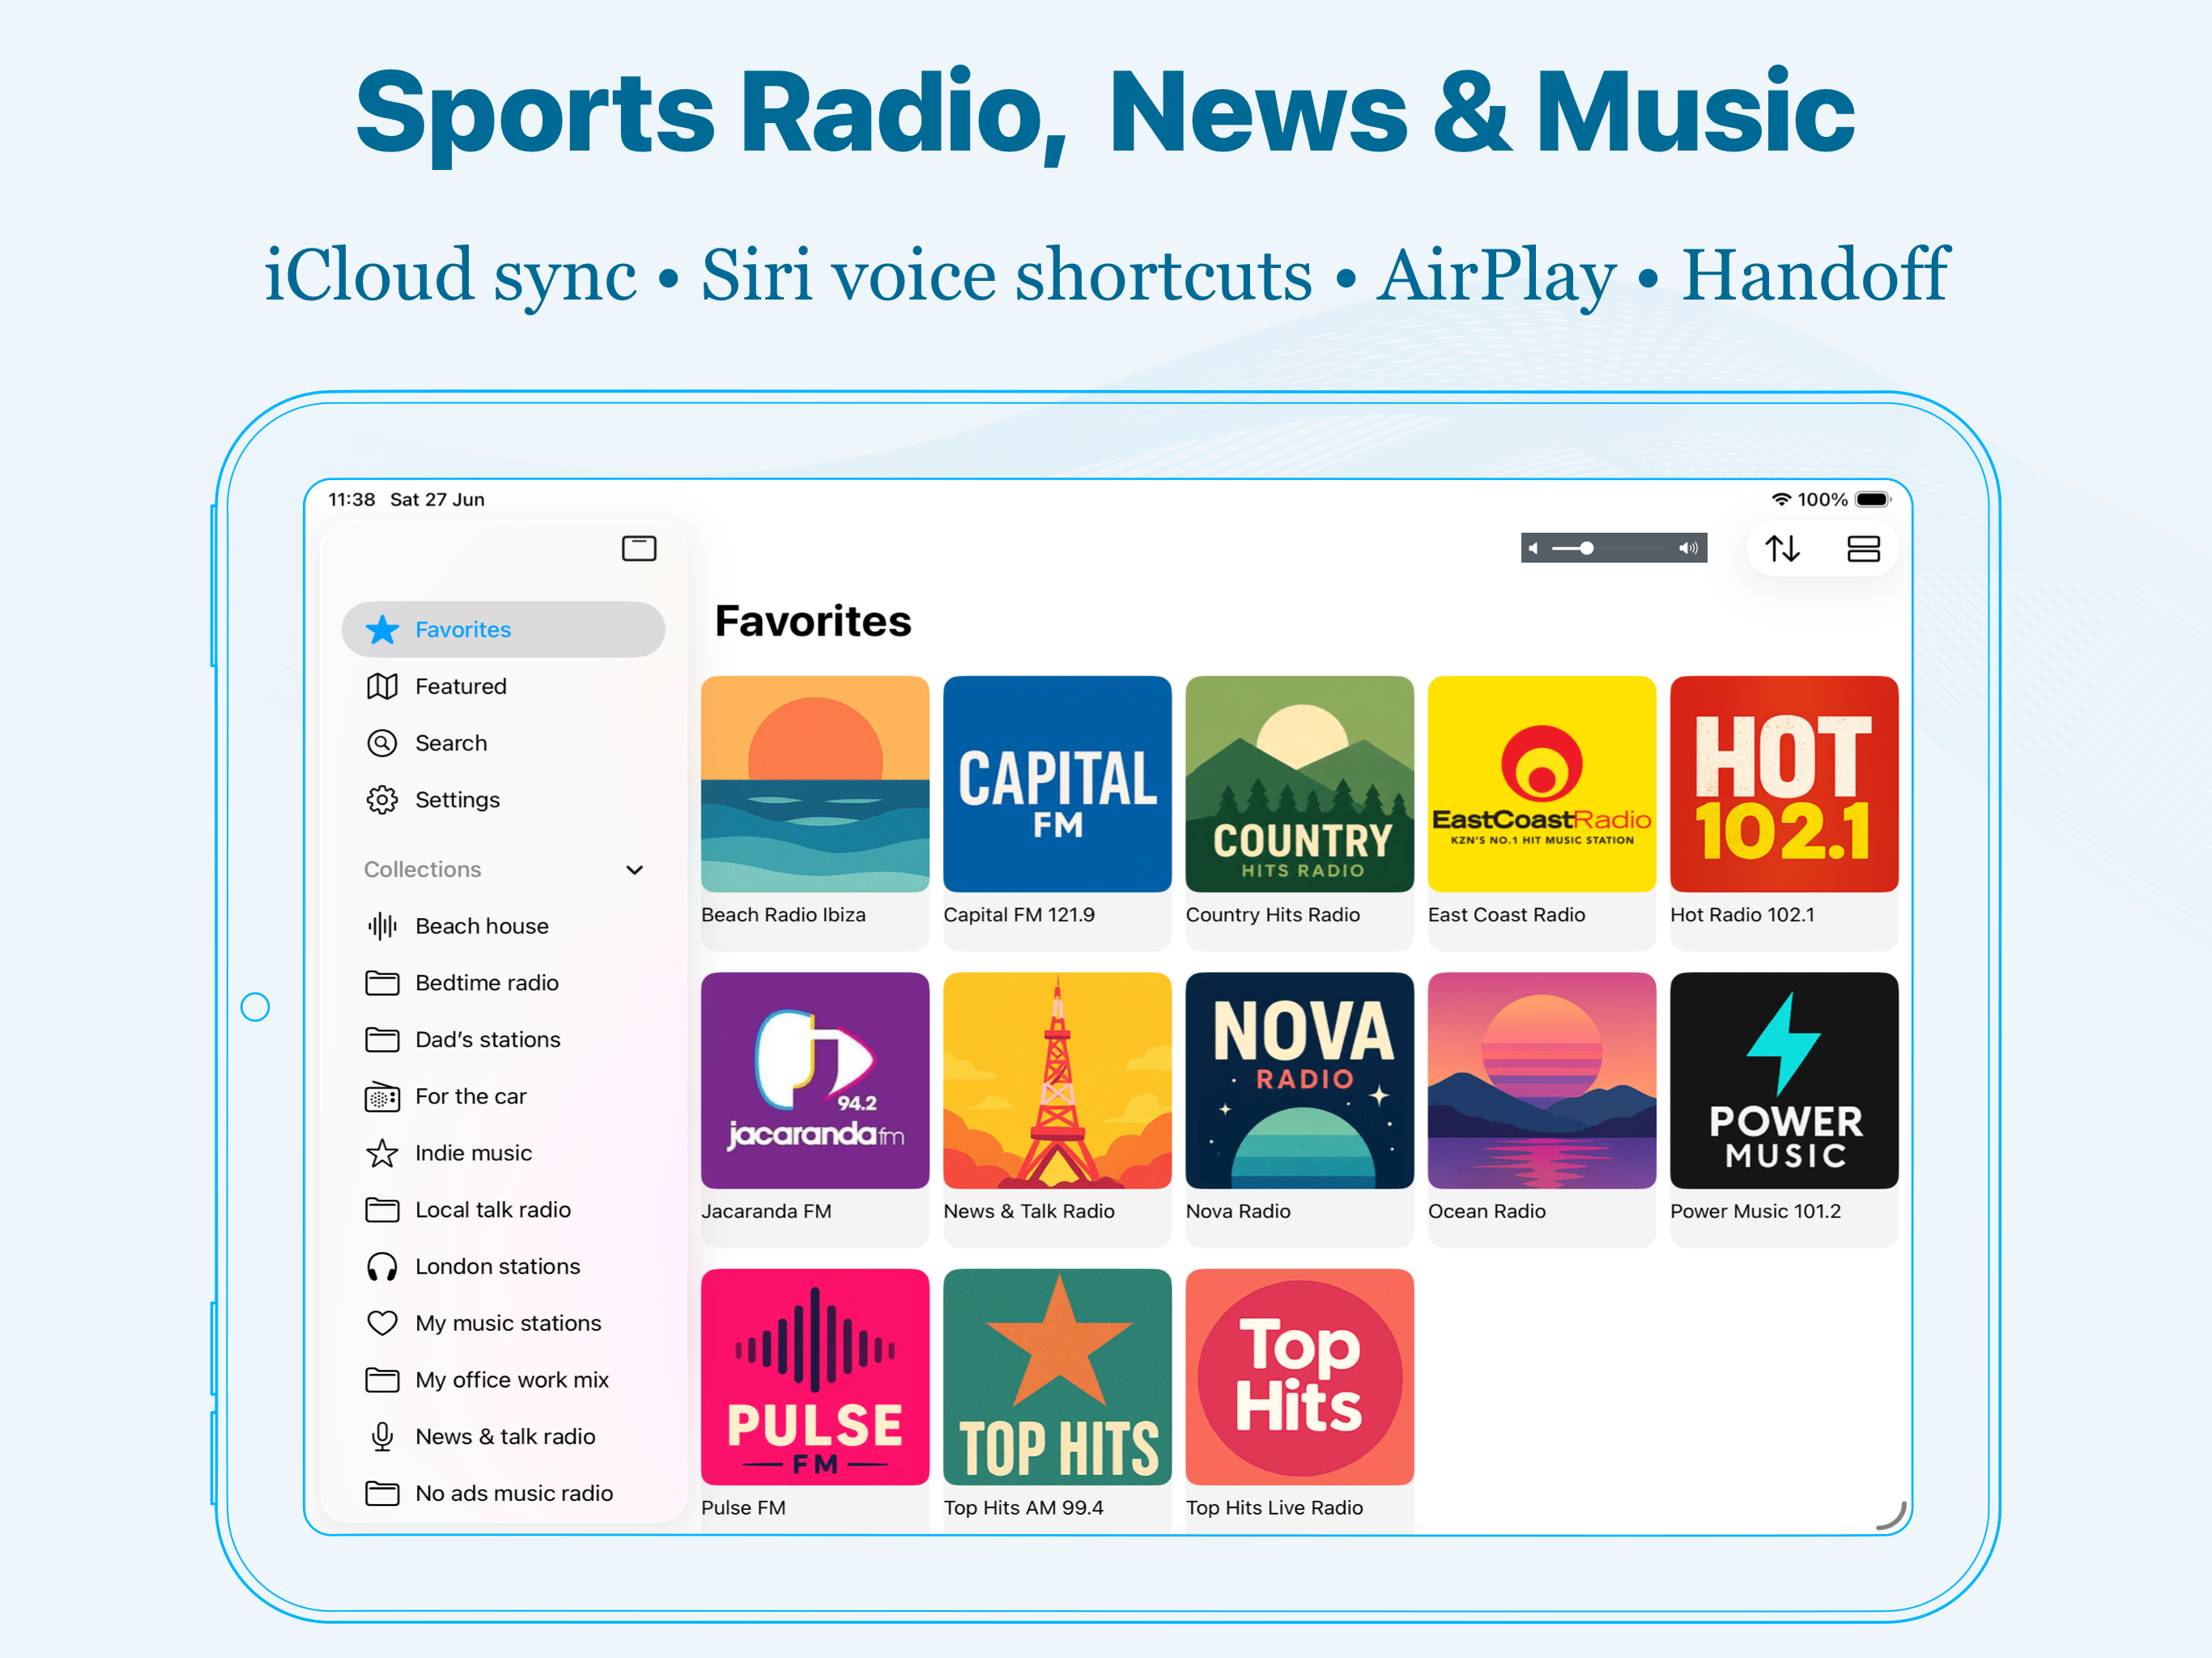
Task: Click the Featured map icon
Action: pos(382,686)
